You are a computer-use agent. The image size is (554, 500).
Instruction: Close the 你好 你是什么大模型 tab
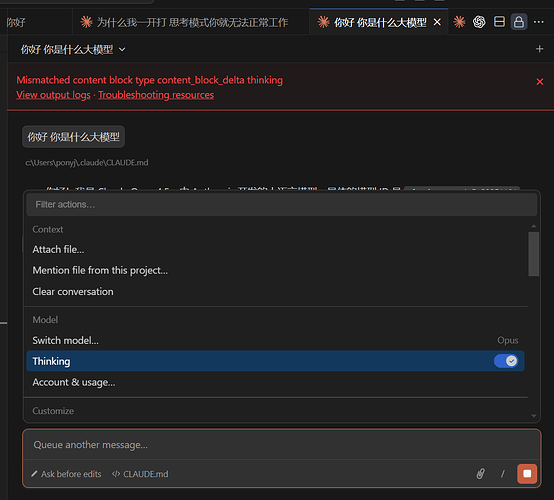[x=437, y=22]
